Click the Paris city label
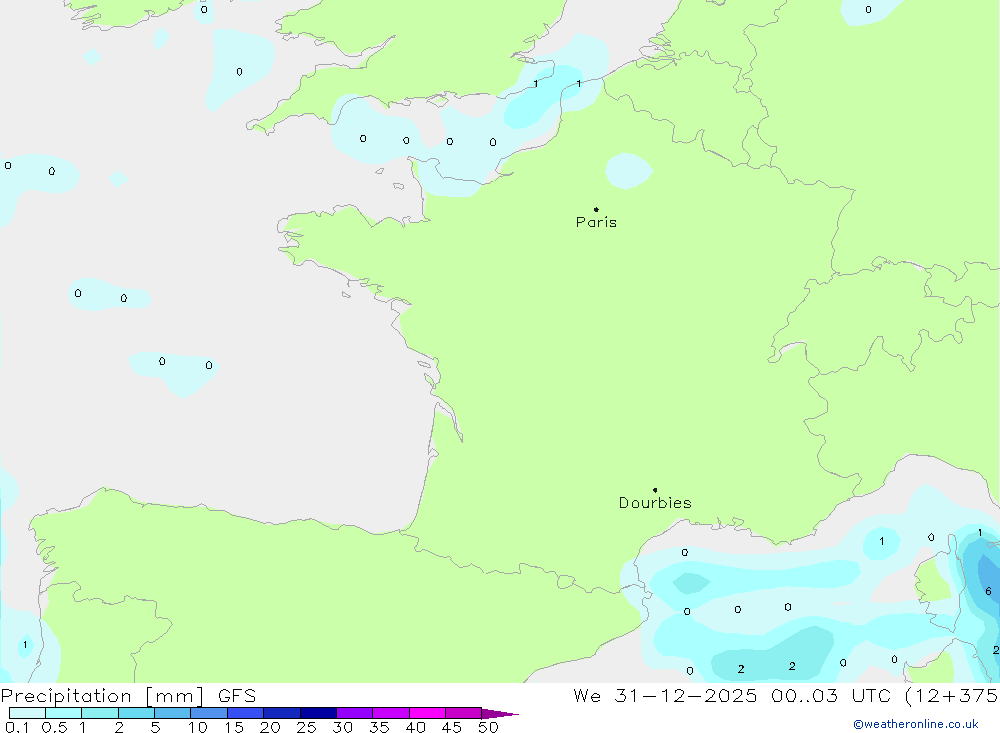 click(x=596, y=222)
